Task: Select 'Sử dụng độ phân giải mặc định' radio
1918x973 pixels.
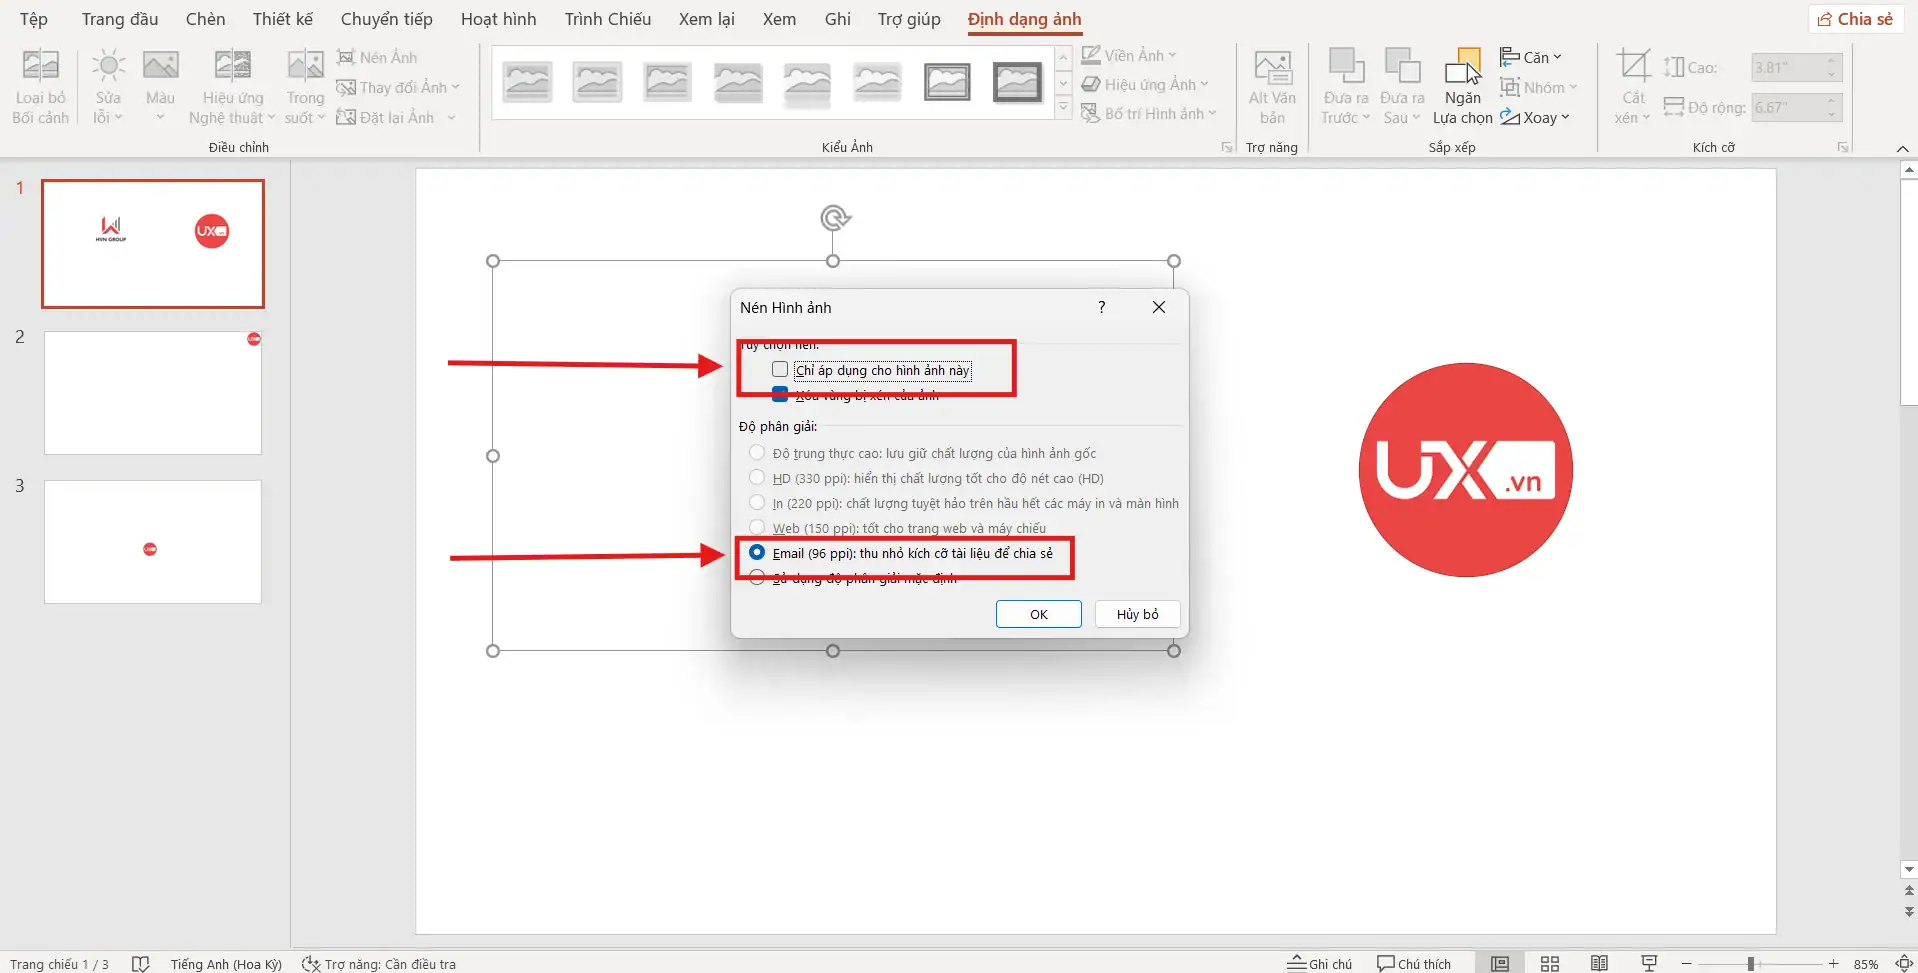Action: coord(757,578)
